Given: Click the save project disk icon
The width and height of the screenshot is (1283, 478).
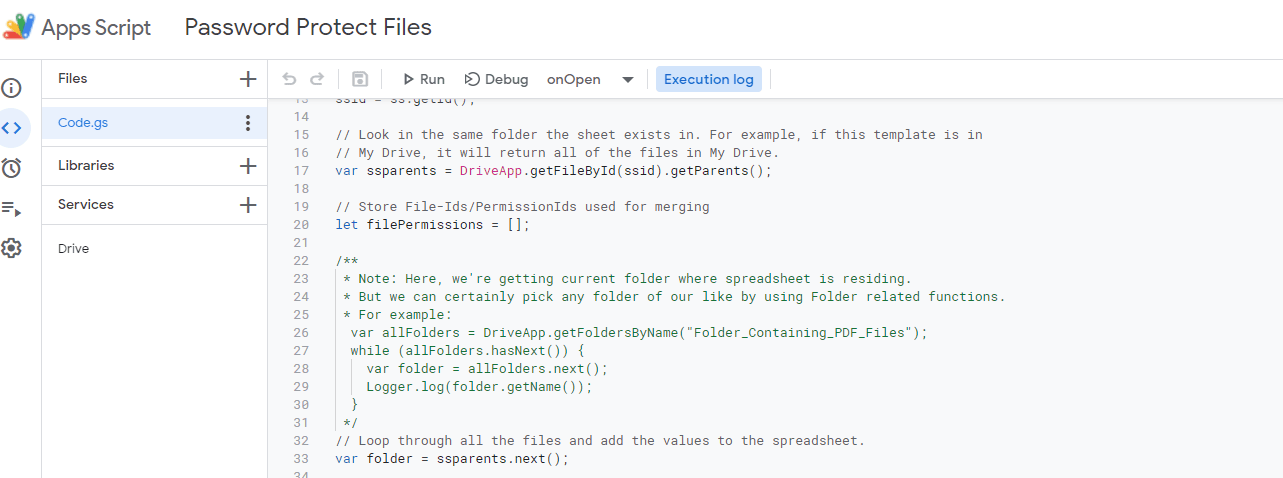Looking at the screenshot, I should tap(360, 79).
